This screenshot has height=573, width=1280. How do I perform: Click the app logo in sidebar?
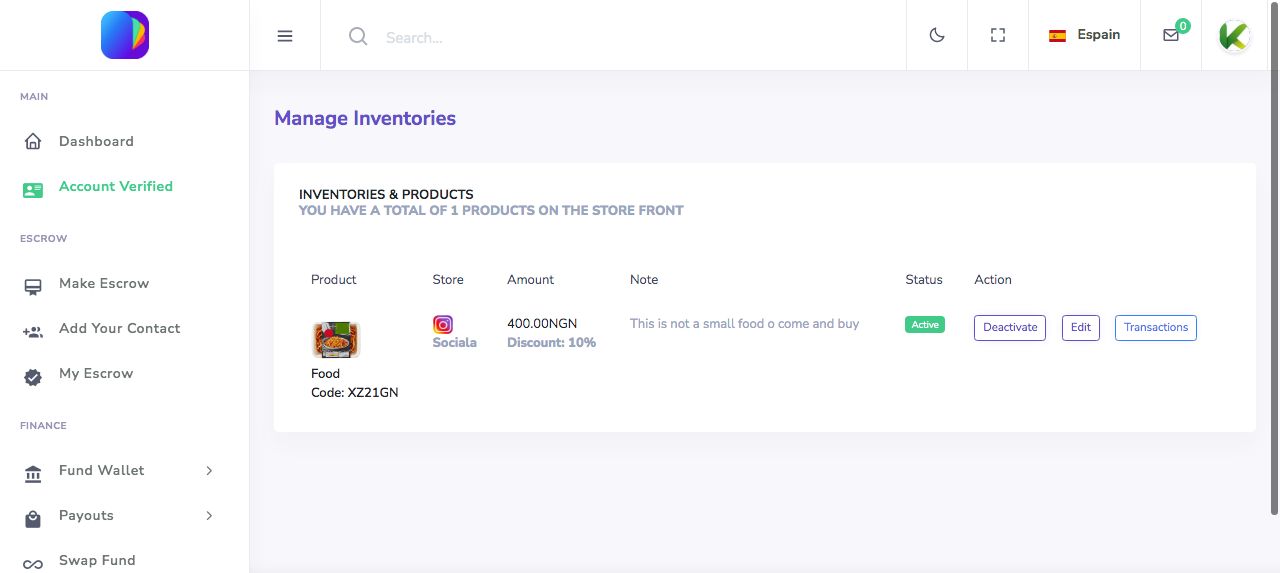click(x=125, y=35)
